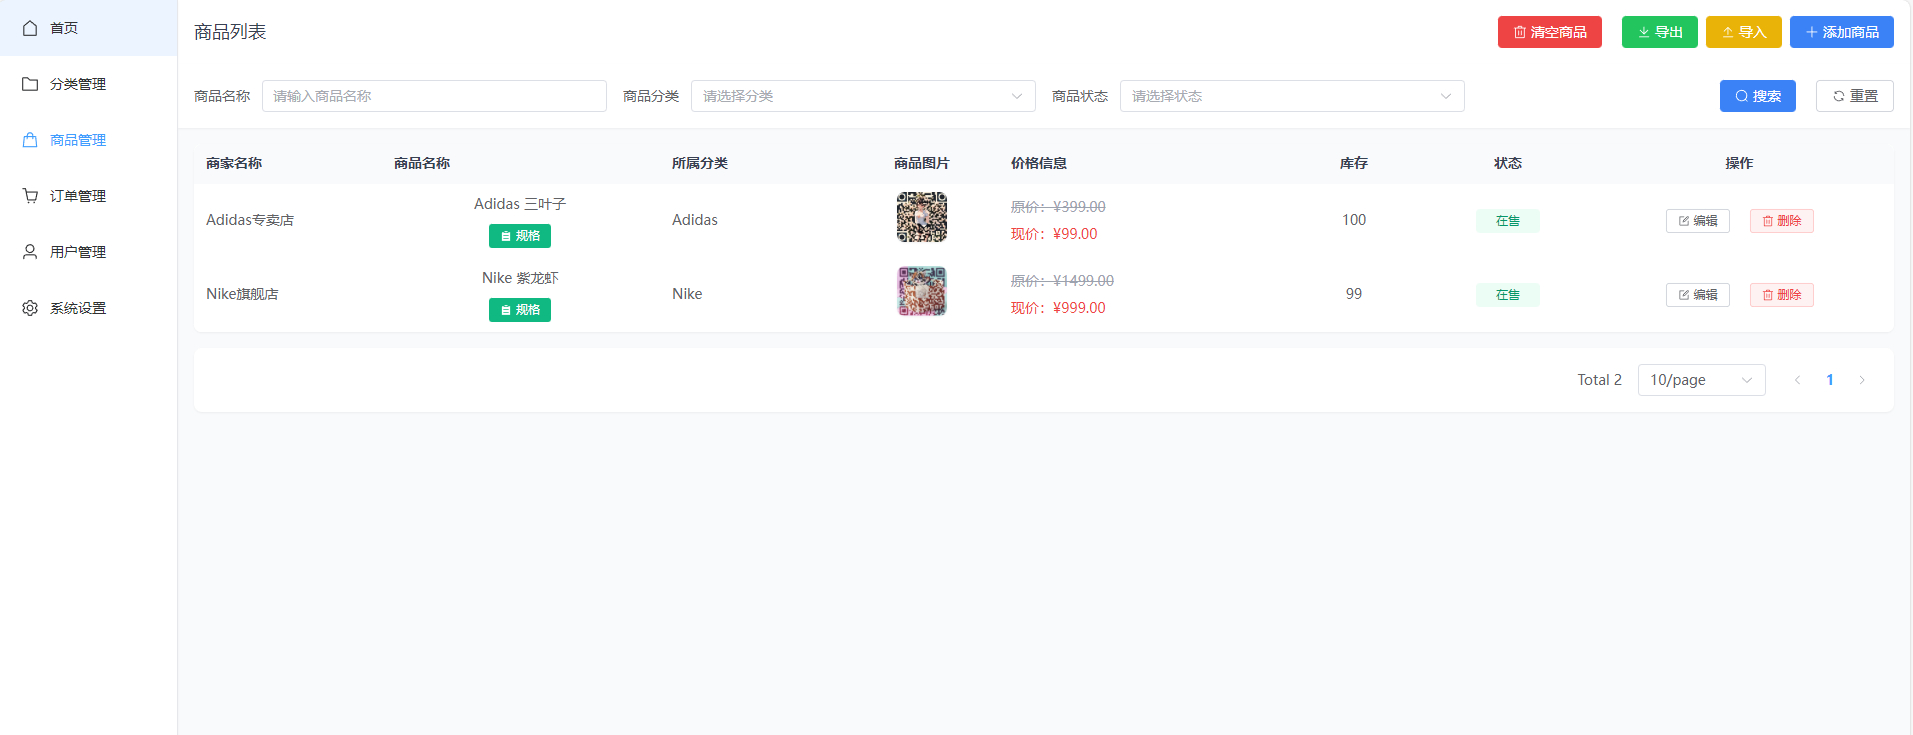Open the Nike product image thumbnail
The width and height of the screenshot is (1913, 735).
point(921,291)
